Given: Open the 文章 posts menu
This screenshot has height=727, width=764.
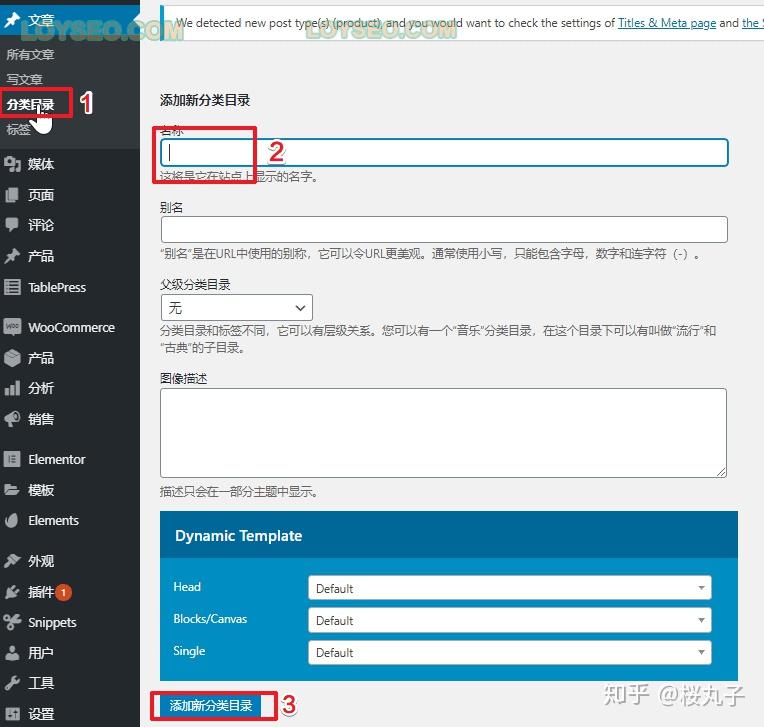Looking at the screenshot, I should click(x=41, y=20).
